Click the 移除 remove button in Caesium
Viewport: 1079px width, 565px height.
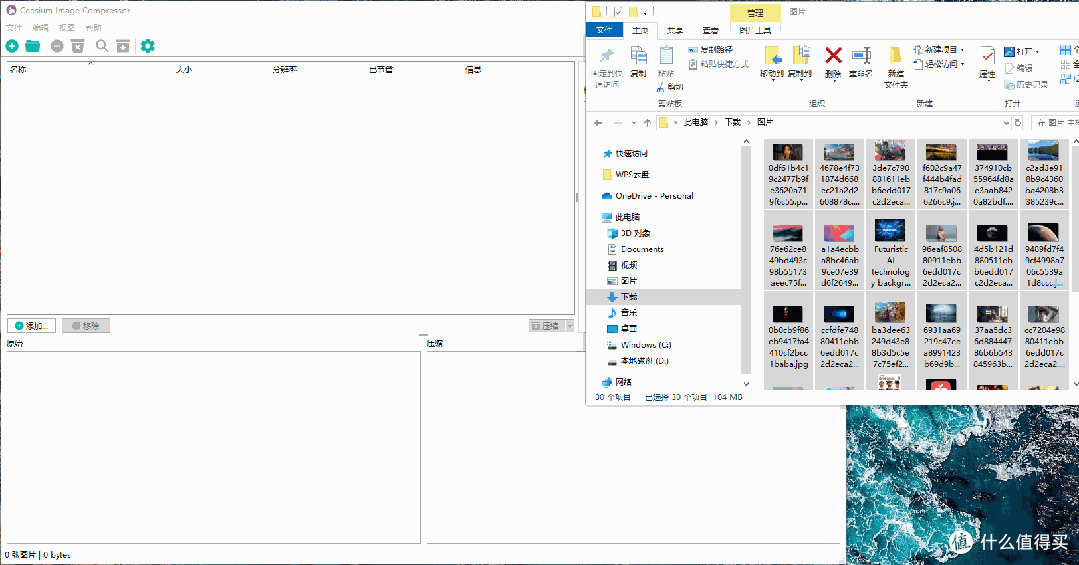[x=85, y=326]
